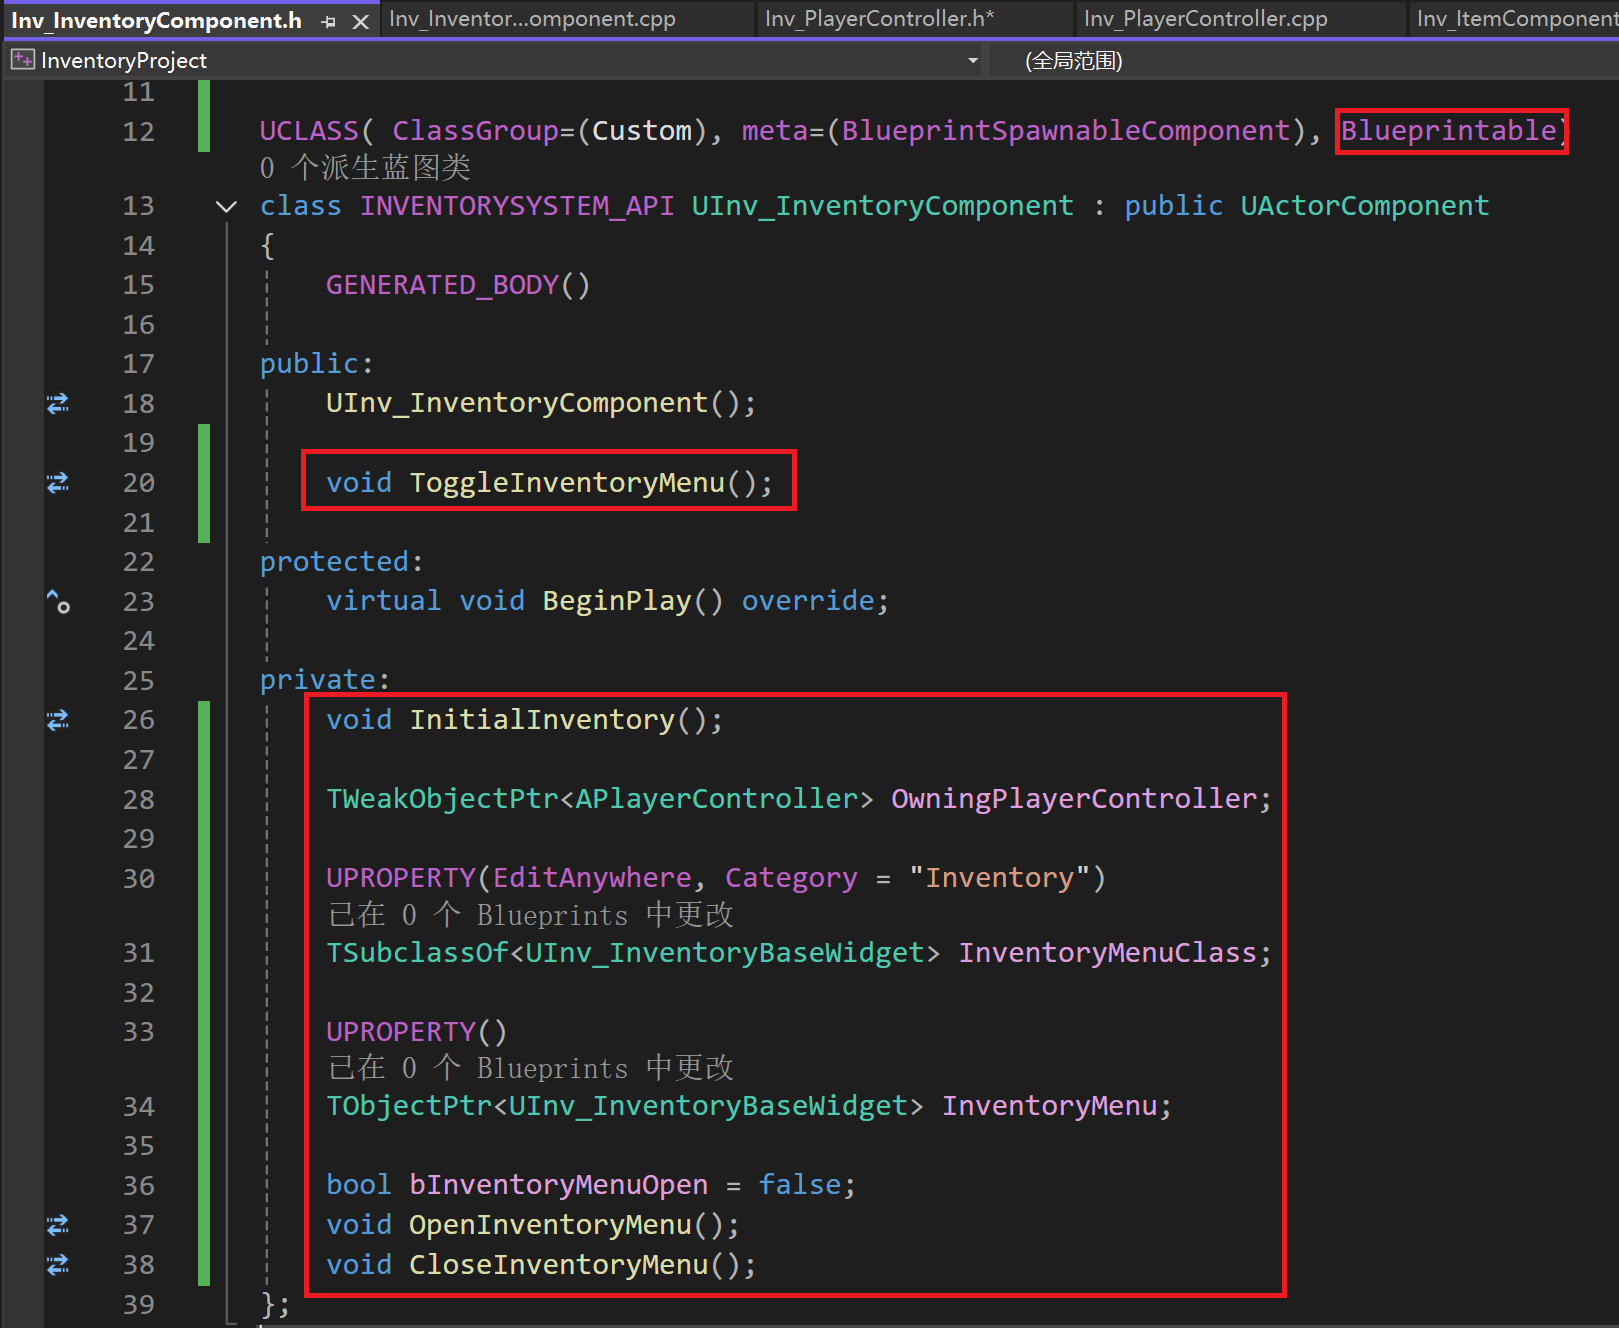Image resolution: width=1619 pixels, height=1328 pixels.
Task: Click the constructor name on line 18
Action: tap(517, 403)
